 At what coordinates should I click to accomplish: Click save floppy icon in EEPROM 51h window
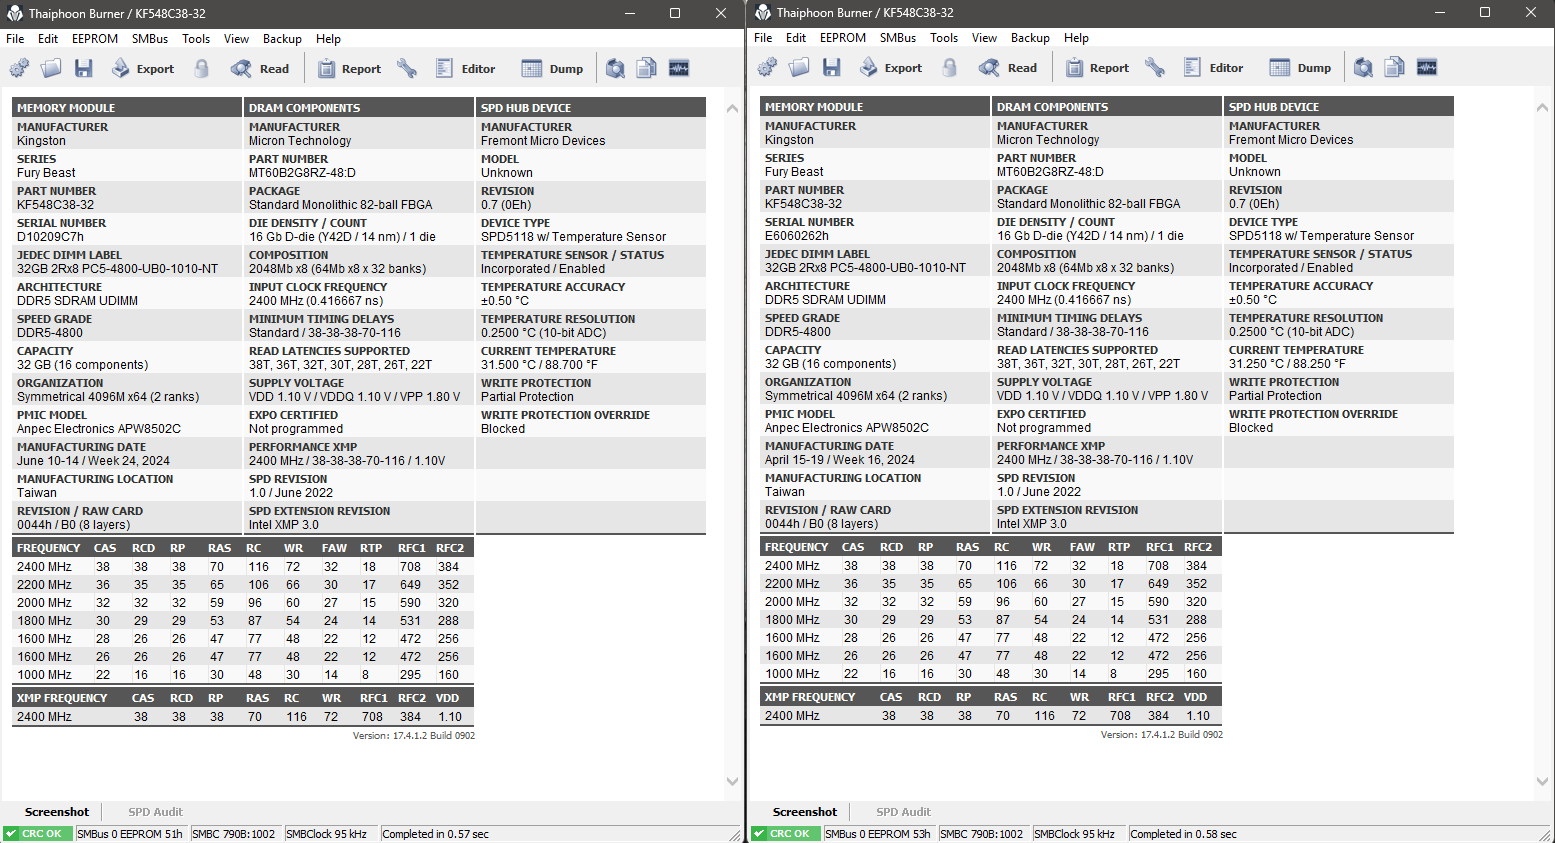(x=84, y=68)
